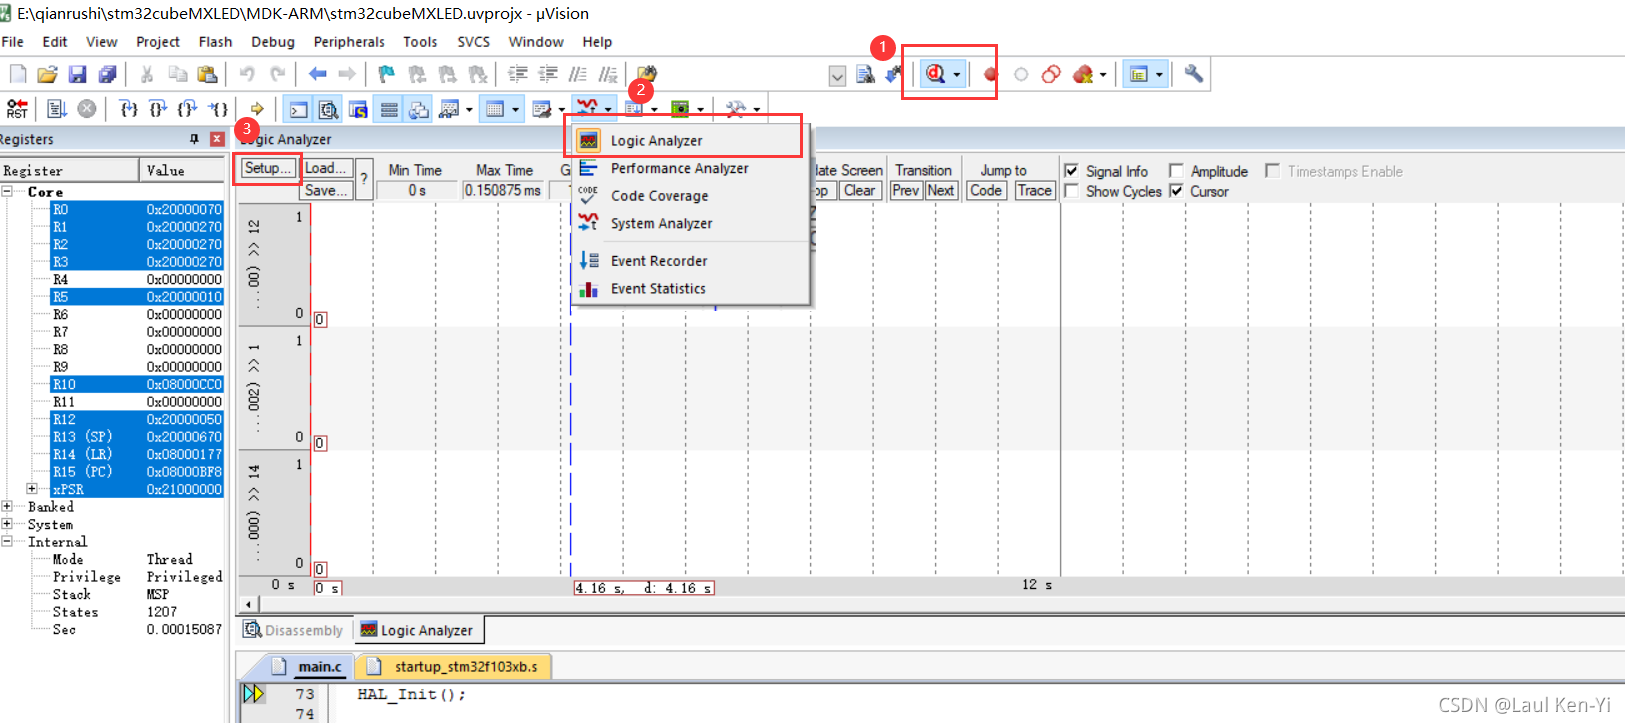Click the Kill All Breakpoints icon
Image resolution: width=1625 pixels, height=723 pixels.
pyautogui.click(x=1082, y=74)
